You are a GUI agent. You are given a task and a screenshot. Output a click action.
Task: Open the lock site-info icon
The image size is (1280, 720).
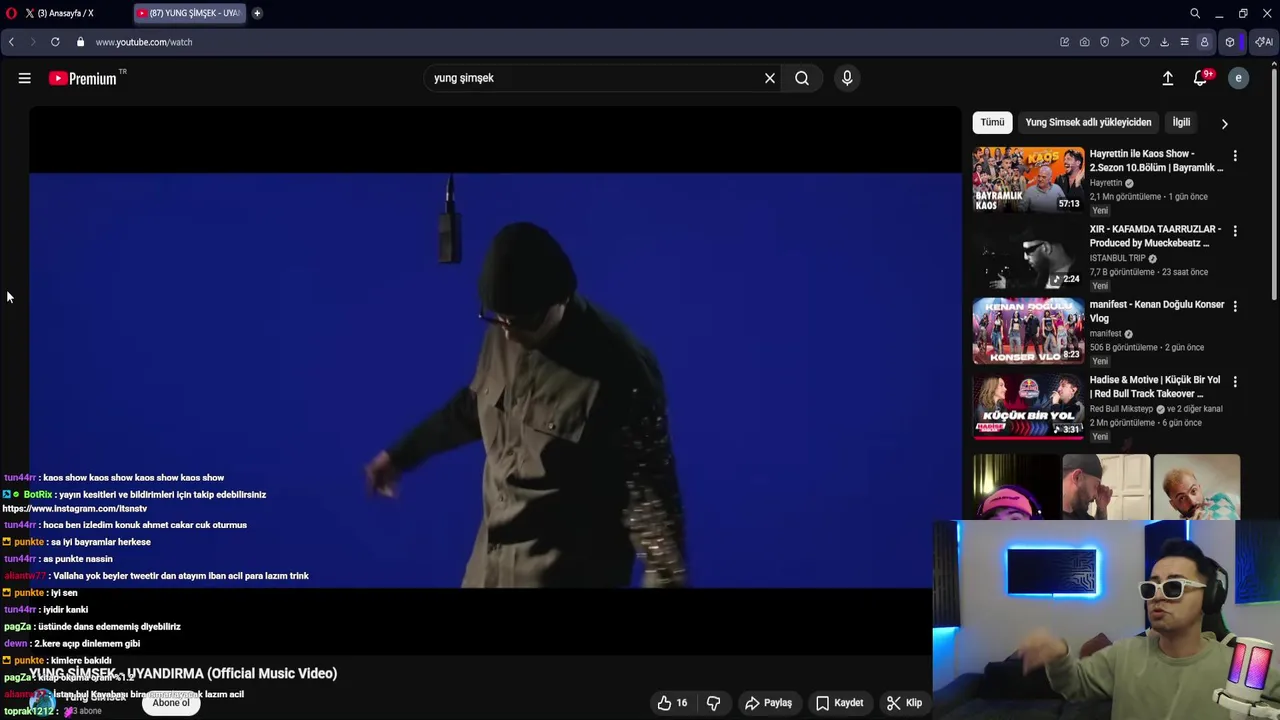tap(81, 42)
